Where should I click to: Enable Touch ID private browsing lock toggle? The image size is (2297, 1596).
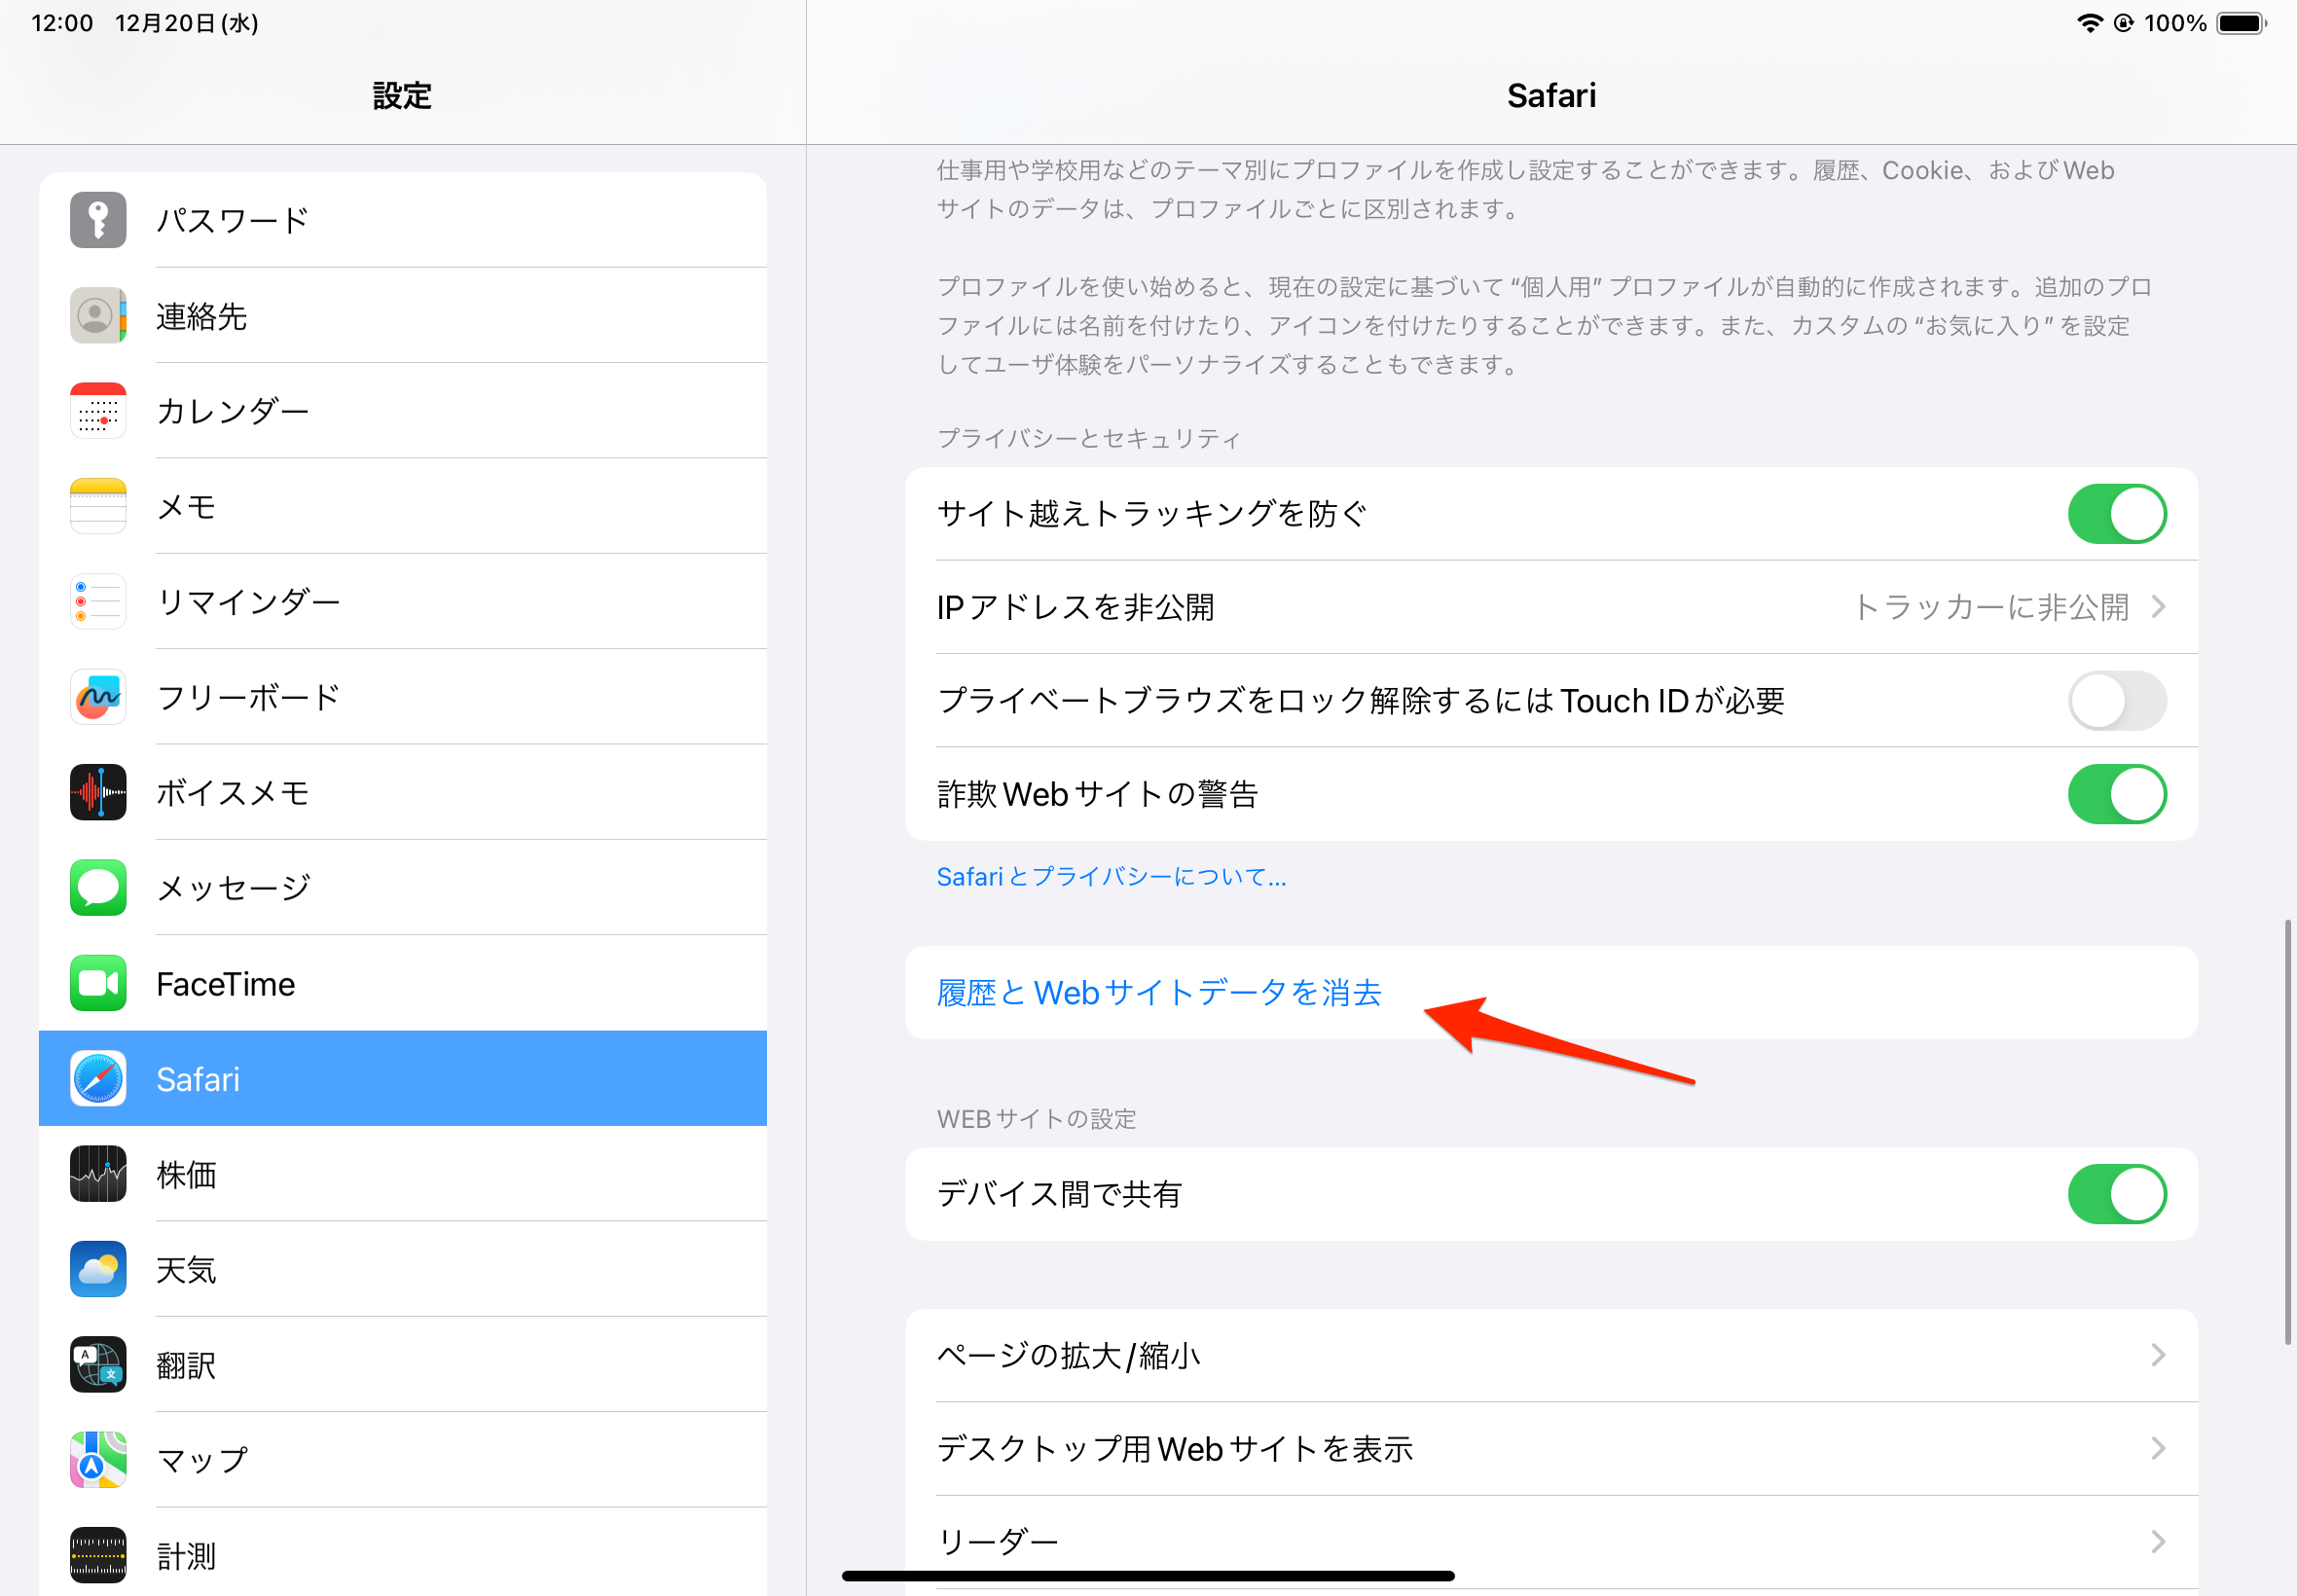pos(2116,701)
